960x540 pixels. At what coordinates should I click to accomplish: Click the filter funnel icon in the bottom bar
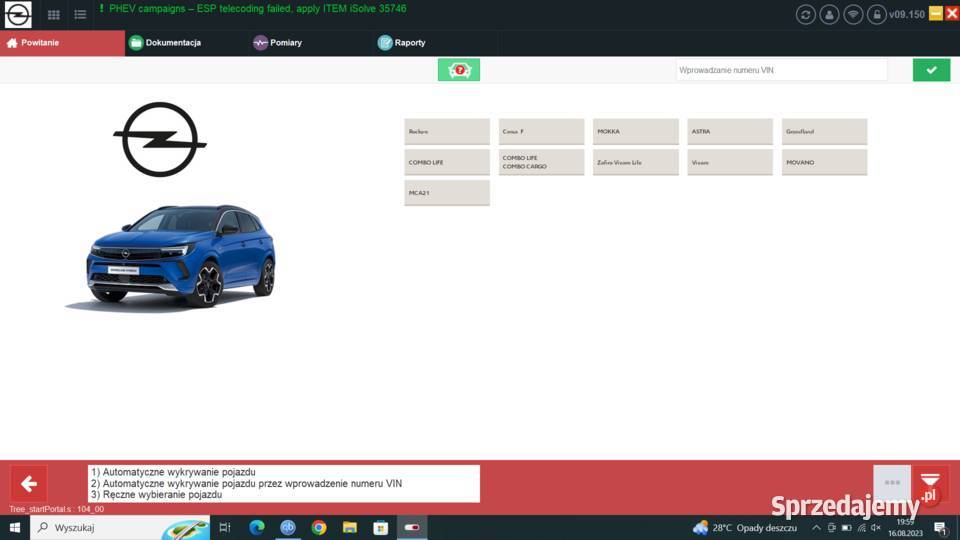click(x=930, y=481)
